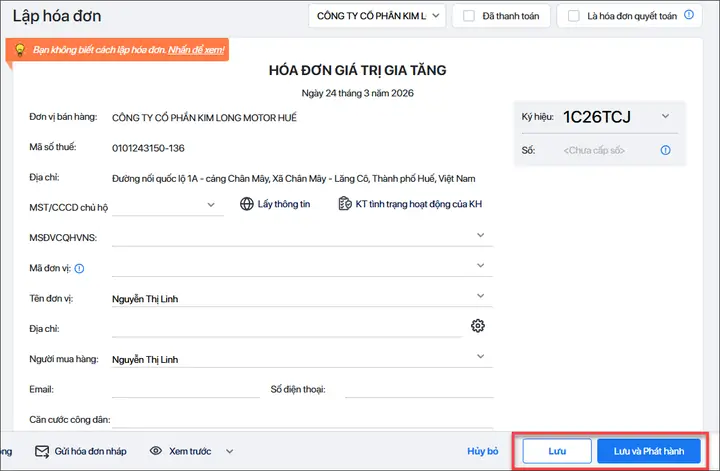Screen dimensions: 720x471
Task: Expand the Người mua hàng dropdown arrow
Action: pos(480,356)
